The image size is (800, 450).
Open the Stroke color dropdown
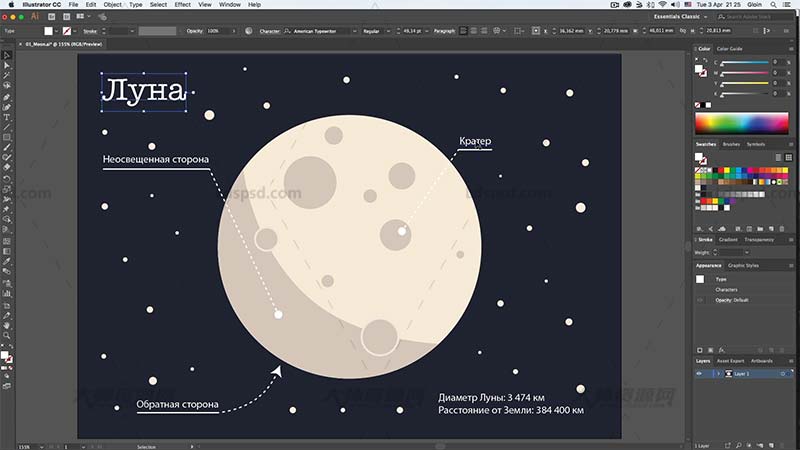click(75, 31)
